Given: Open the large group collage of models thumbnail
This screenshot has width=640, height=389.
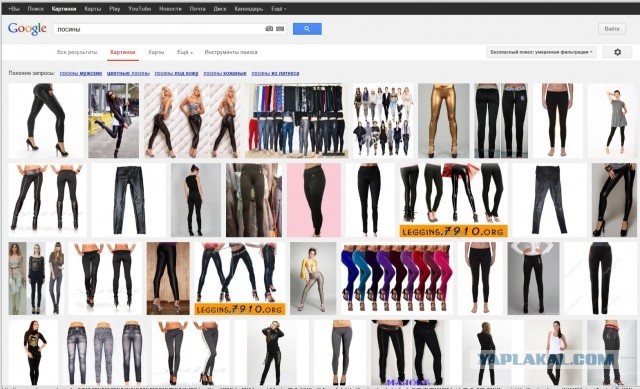Looking at the screenshot, I should click(383, 120).
